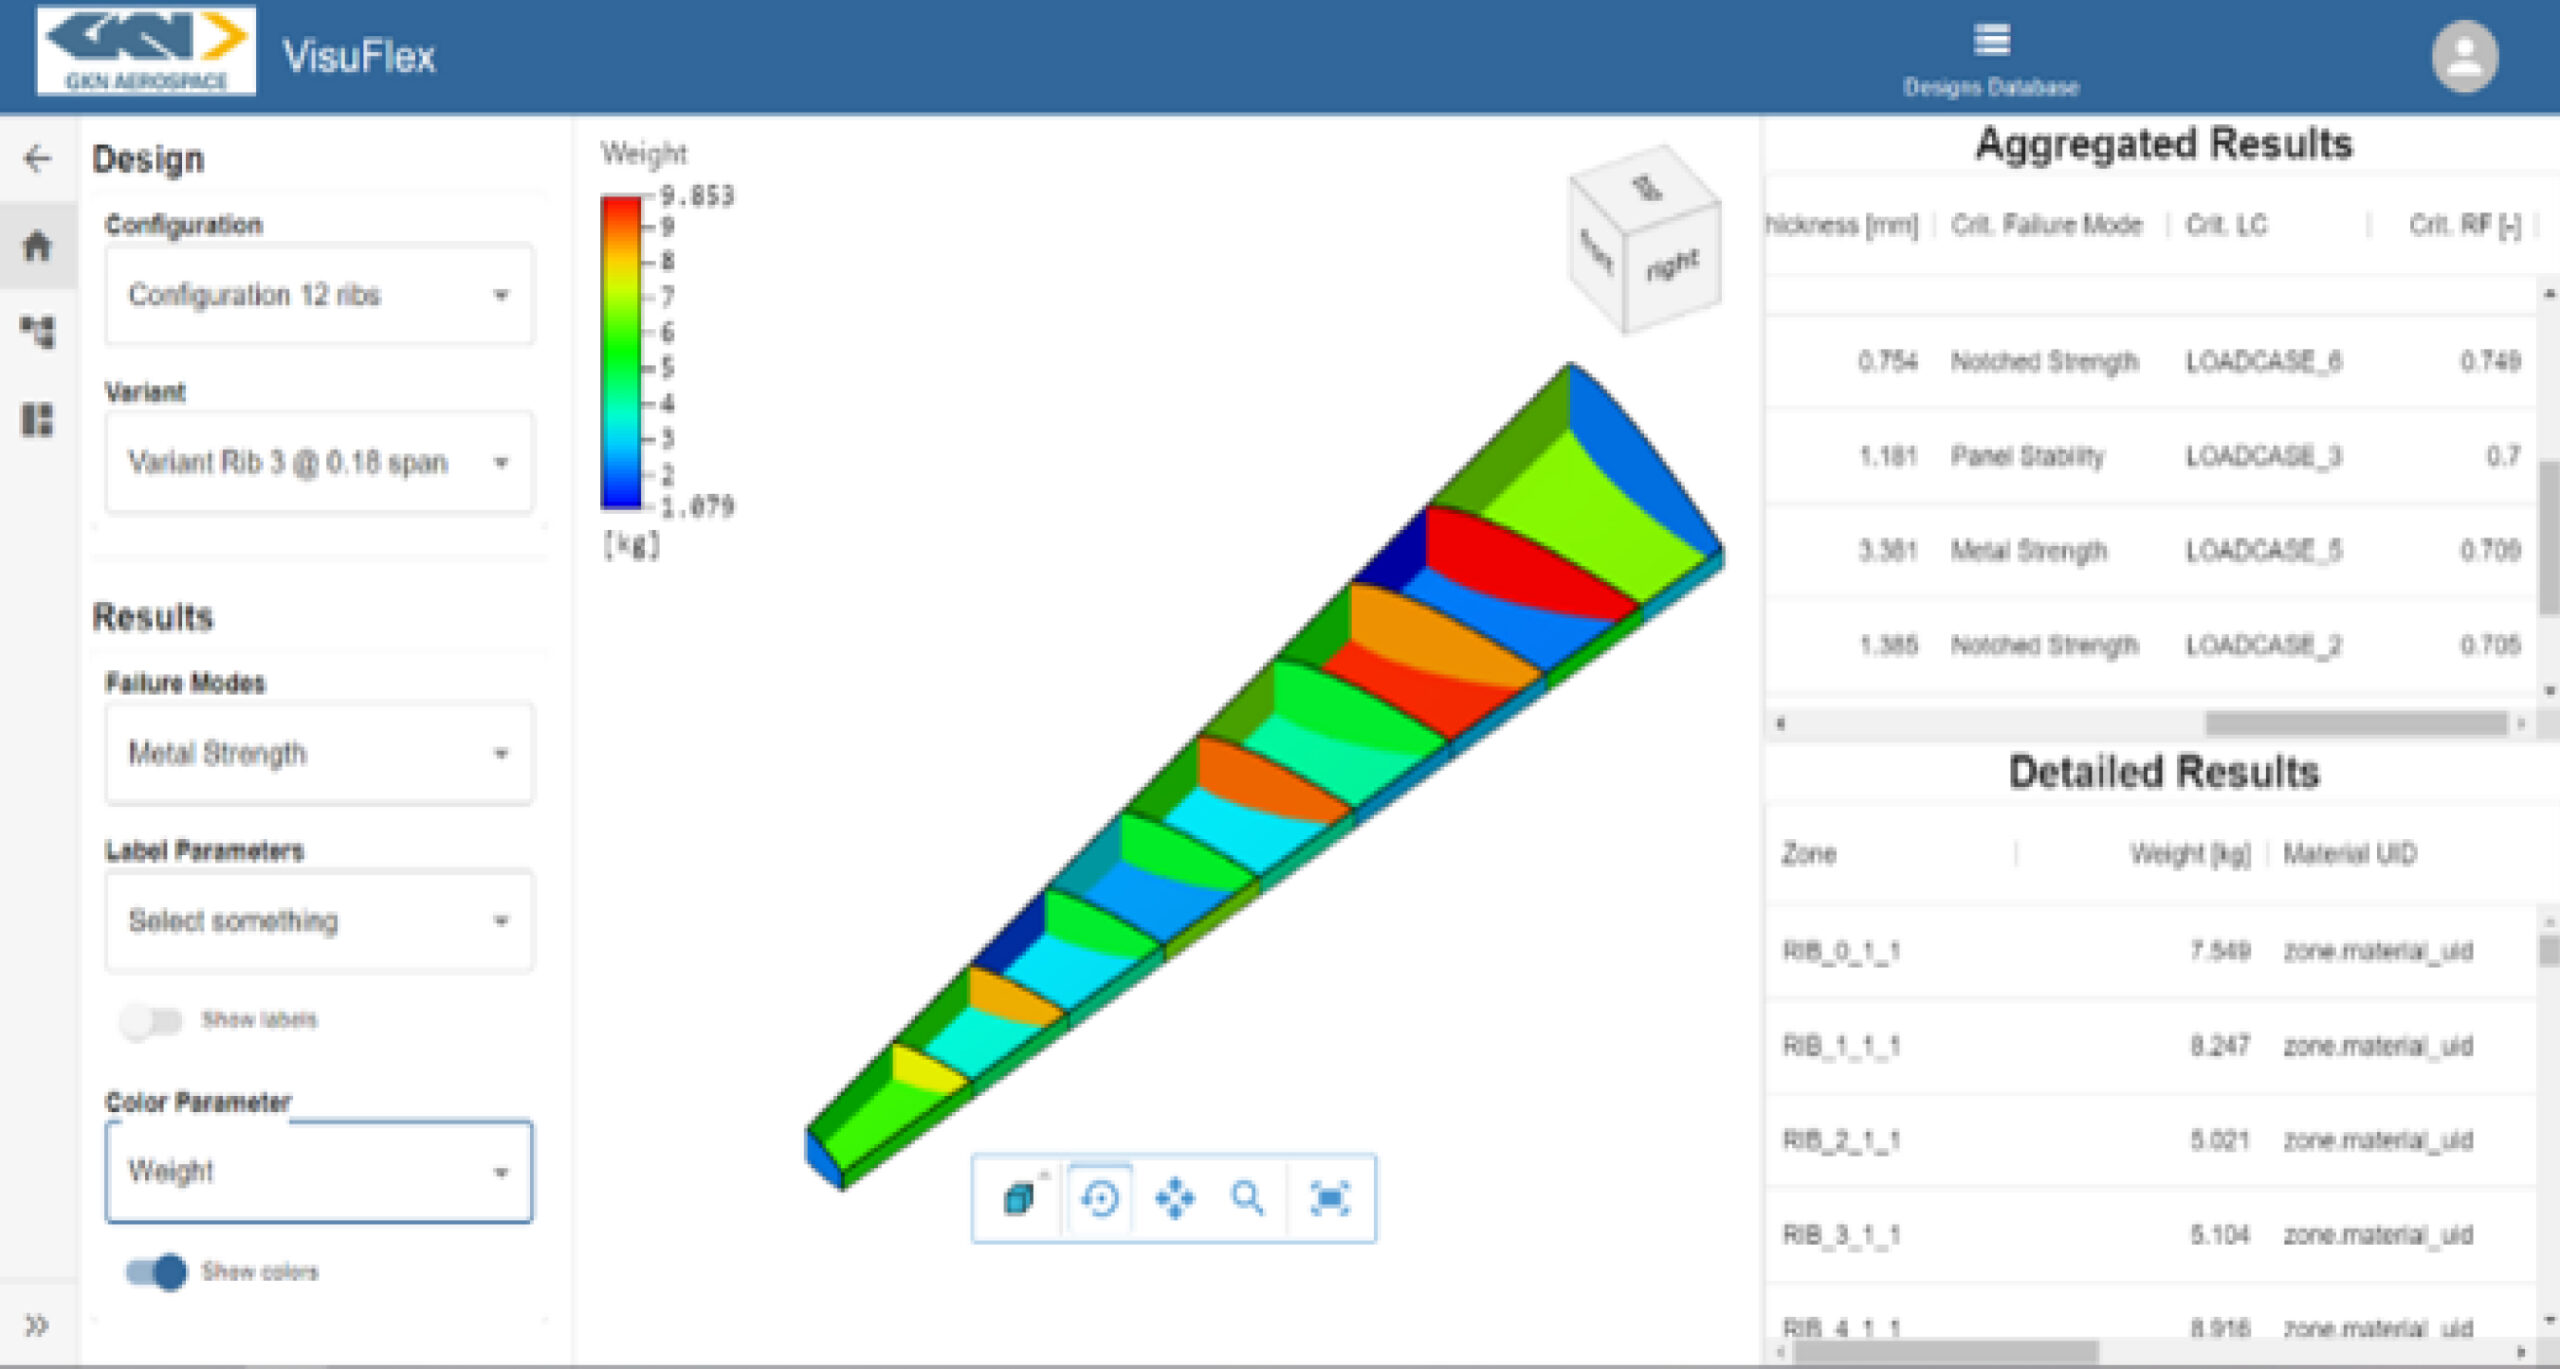The width and height of the screenshot is (2560, 1369).
Task: Click the Crit. Failure Mode column header
Action: (2046, 225)
